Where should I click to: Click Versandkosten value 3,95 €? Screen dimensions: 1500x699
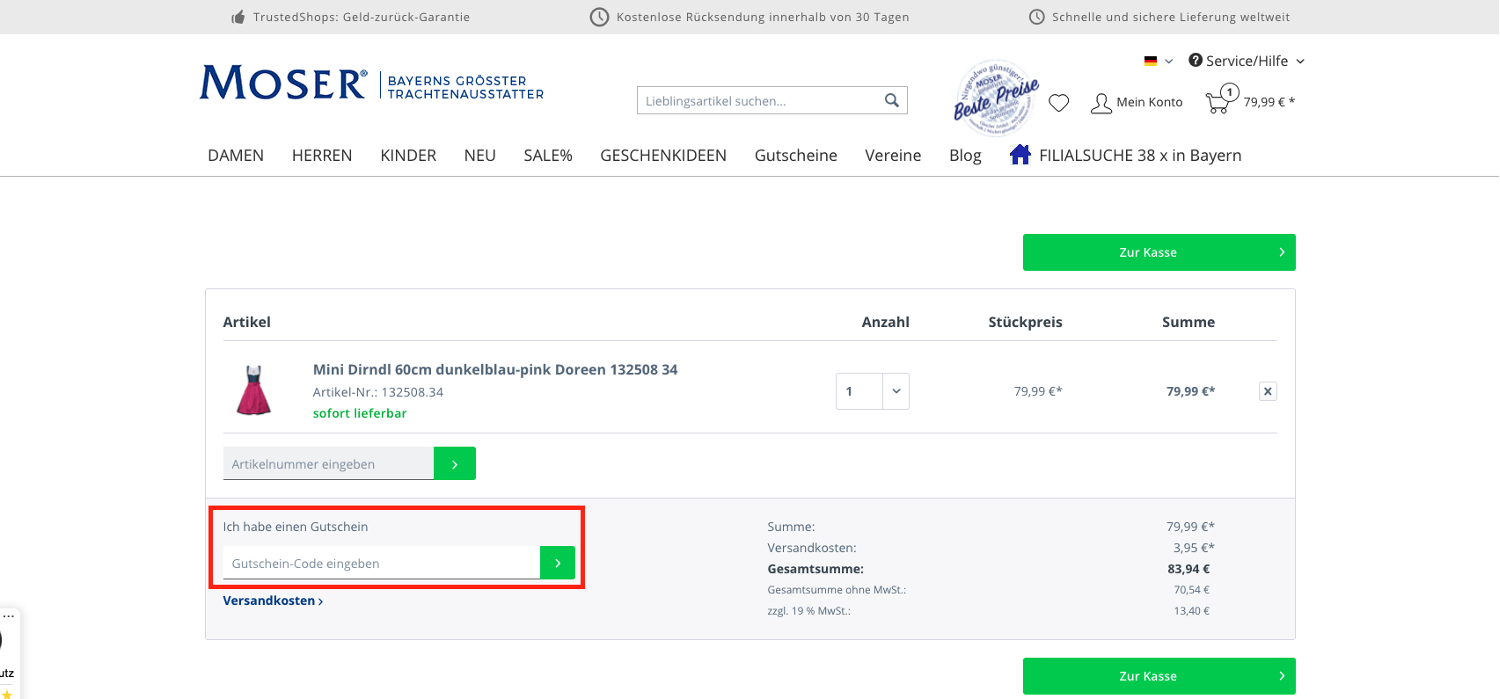tap(1194, 547)
